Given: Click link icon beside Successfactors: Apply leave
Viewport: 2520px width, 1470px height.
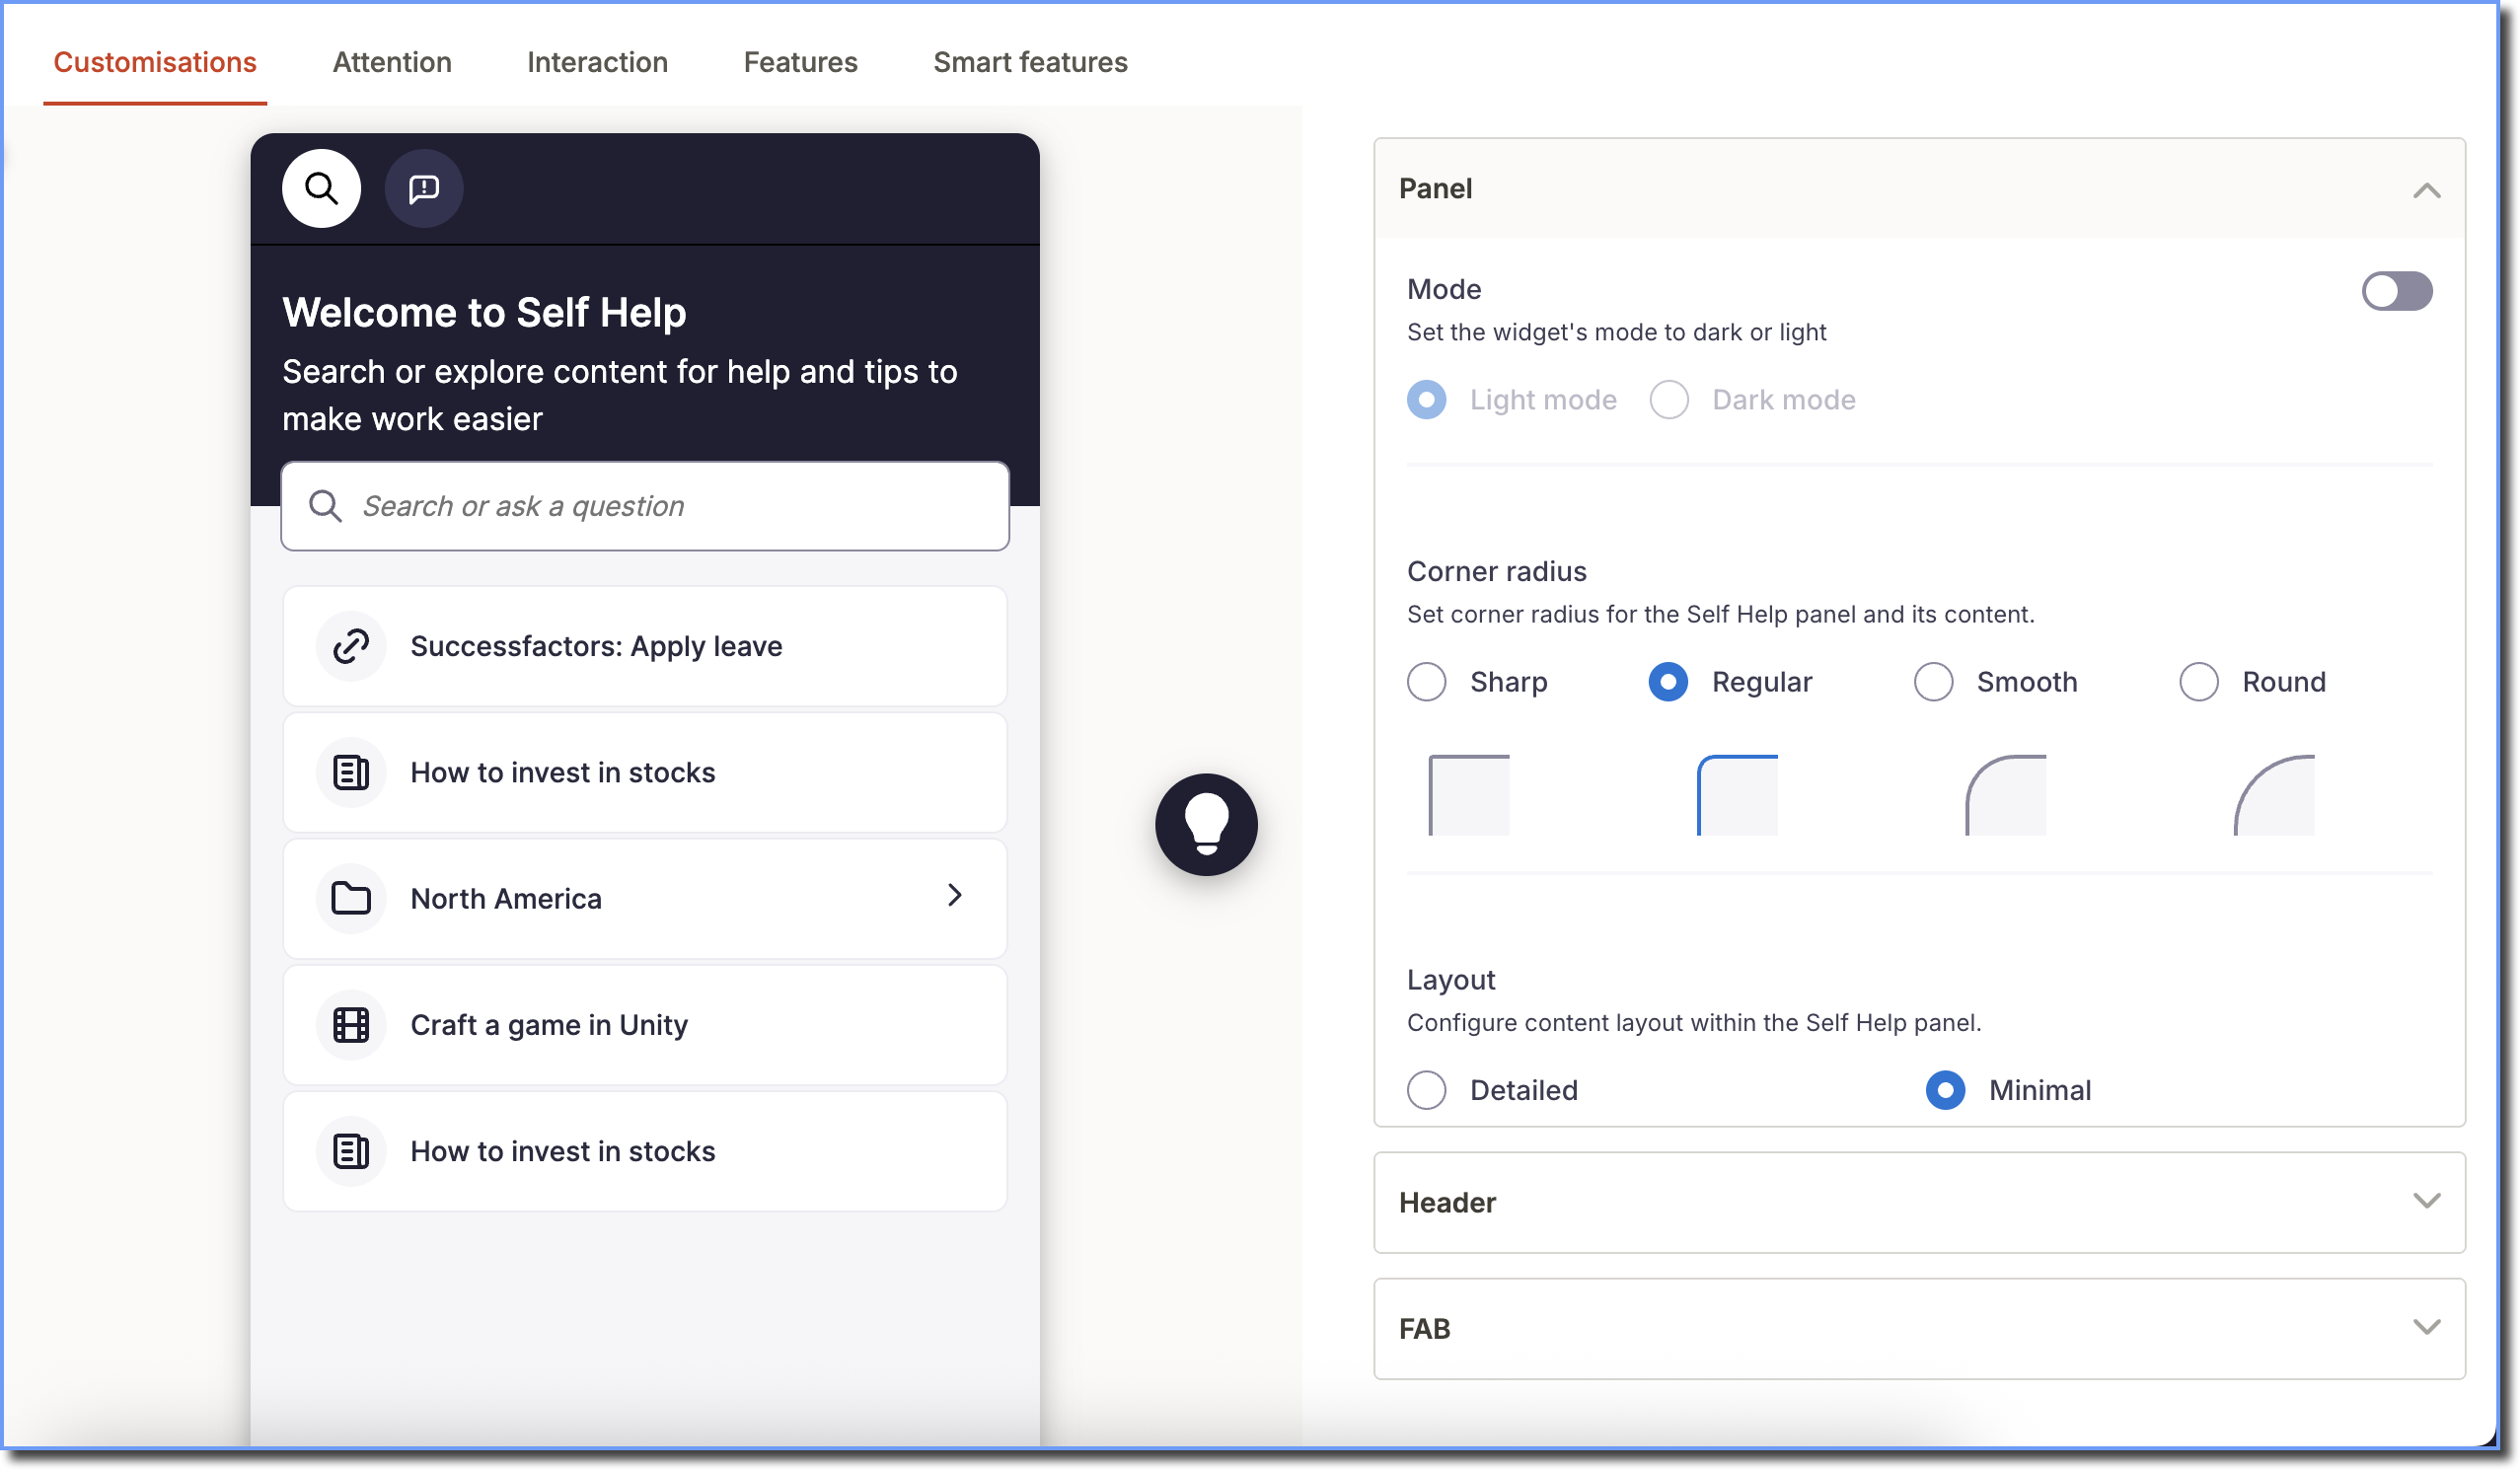Looking at the screenshot, I should point(351,646).
